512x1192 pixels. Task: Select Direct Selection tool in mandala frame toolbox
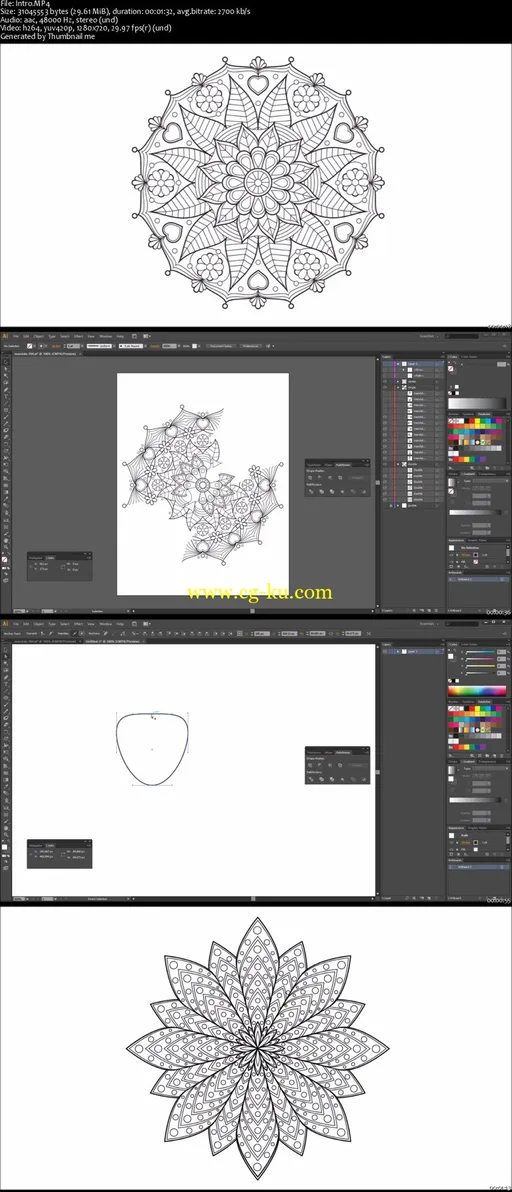5,369
